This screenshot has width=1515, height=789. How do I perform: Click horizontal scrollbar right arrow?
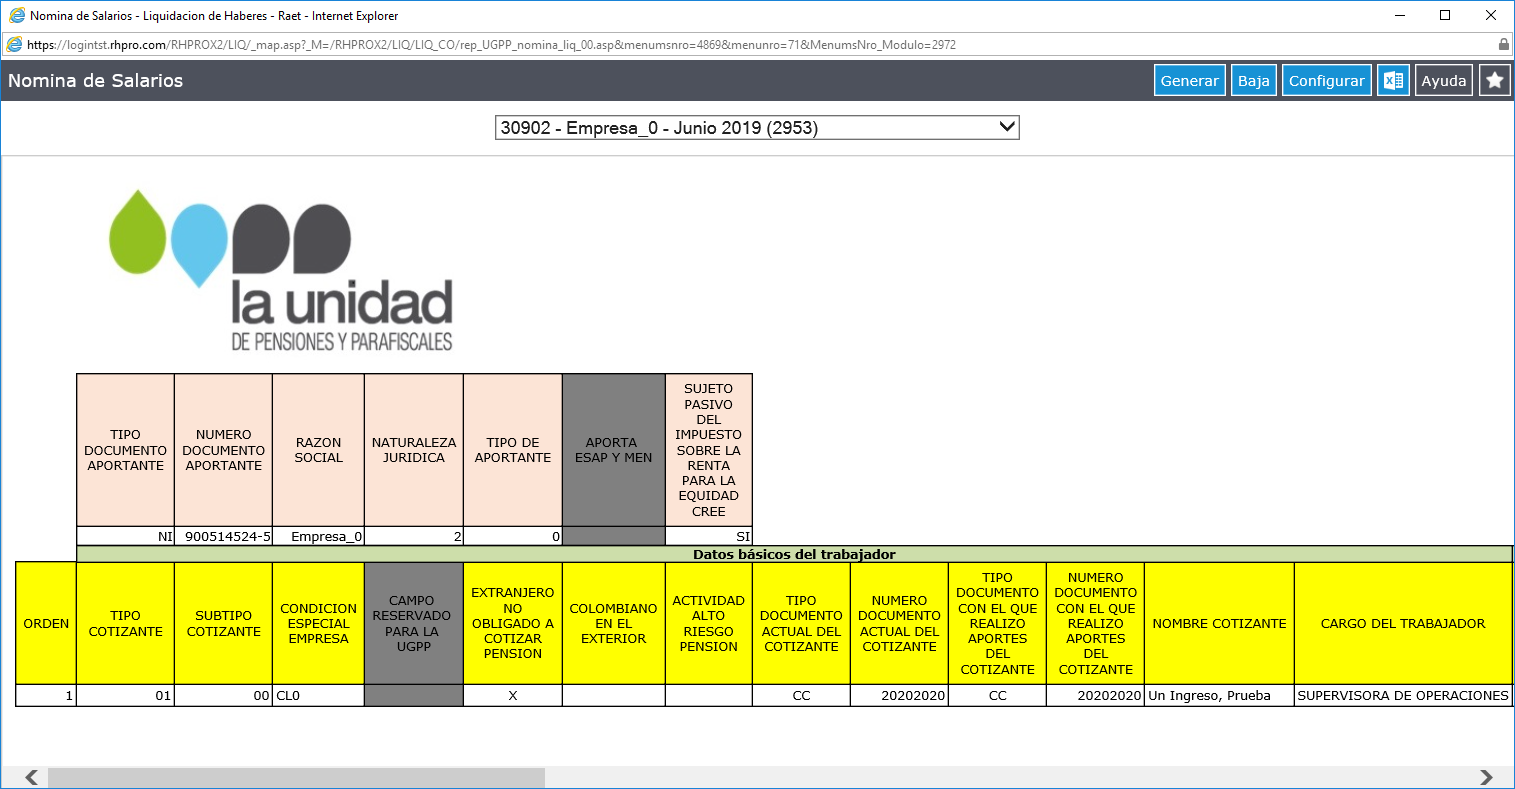(1485, 777)
